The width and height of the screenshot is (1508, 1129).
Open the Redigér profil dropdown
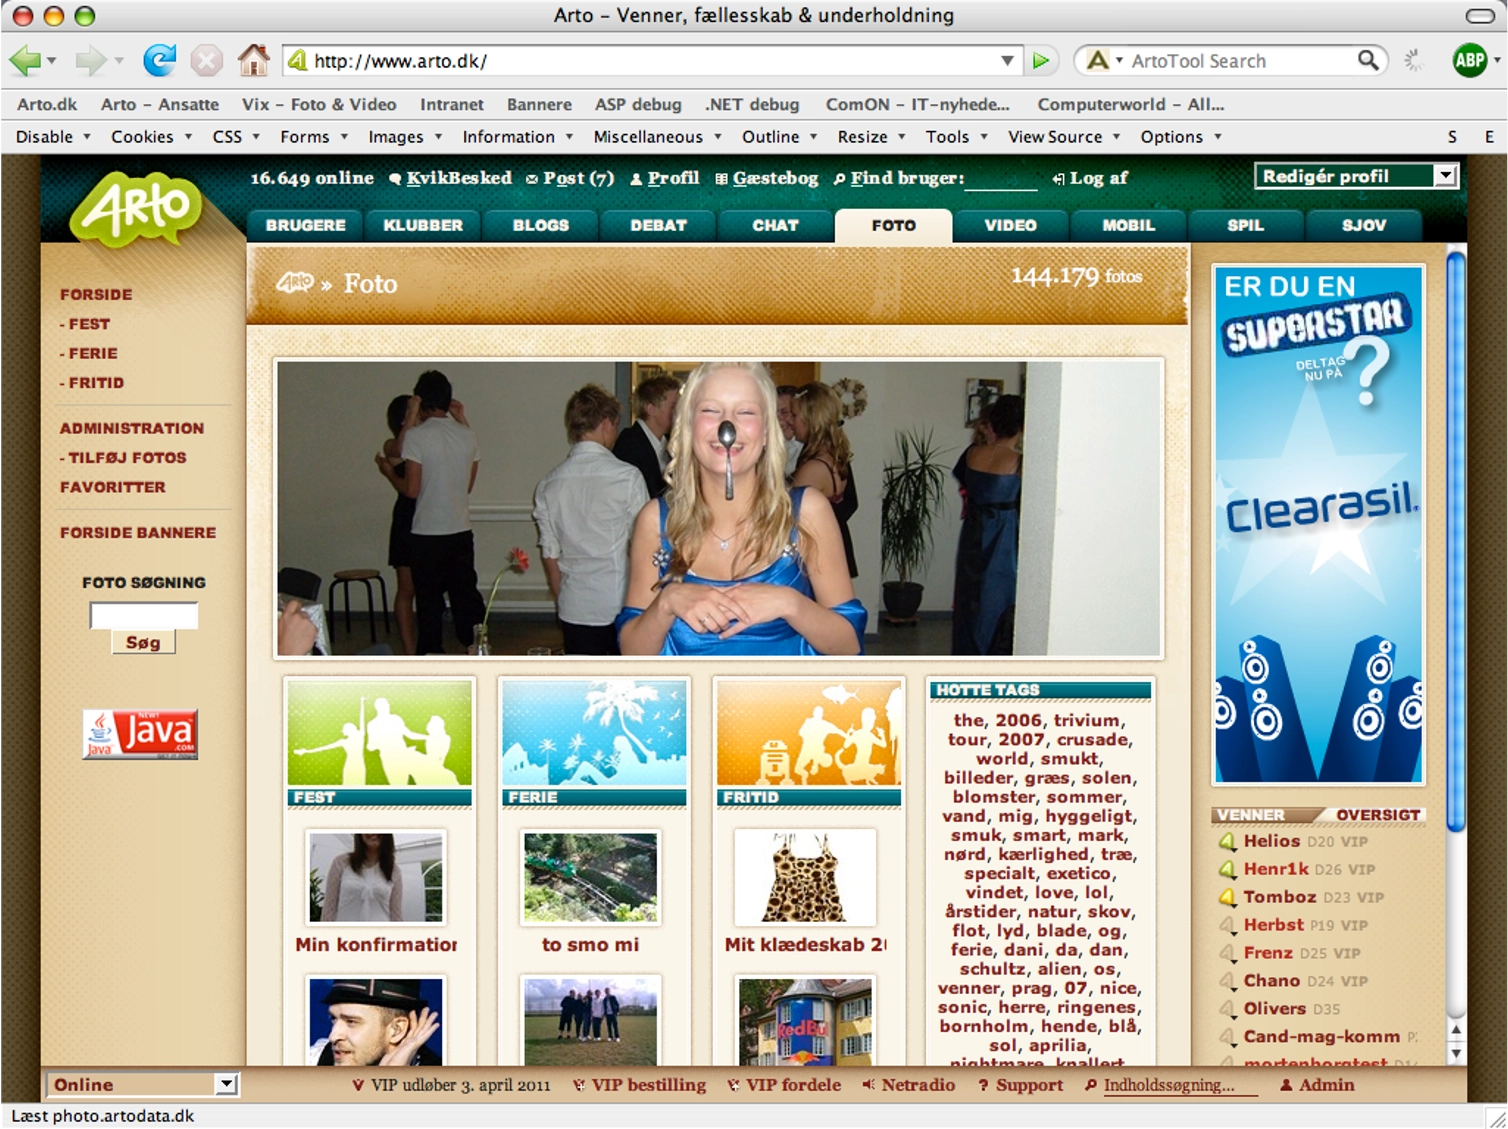1356,177
